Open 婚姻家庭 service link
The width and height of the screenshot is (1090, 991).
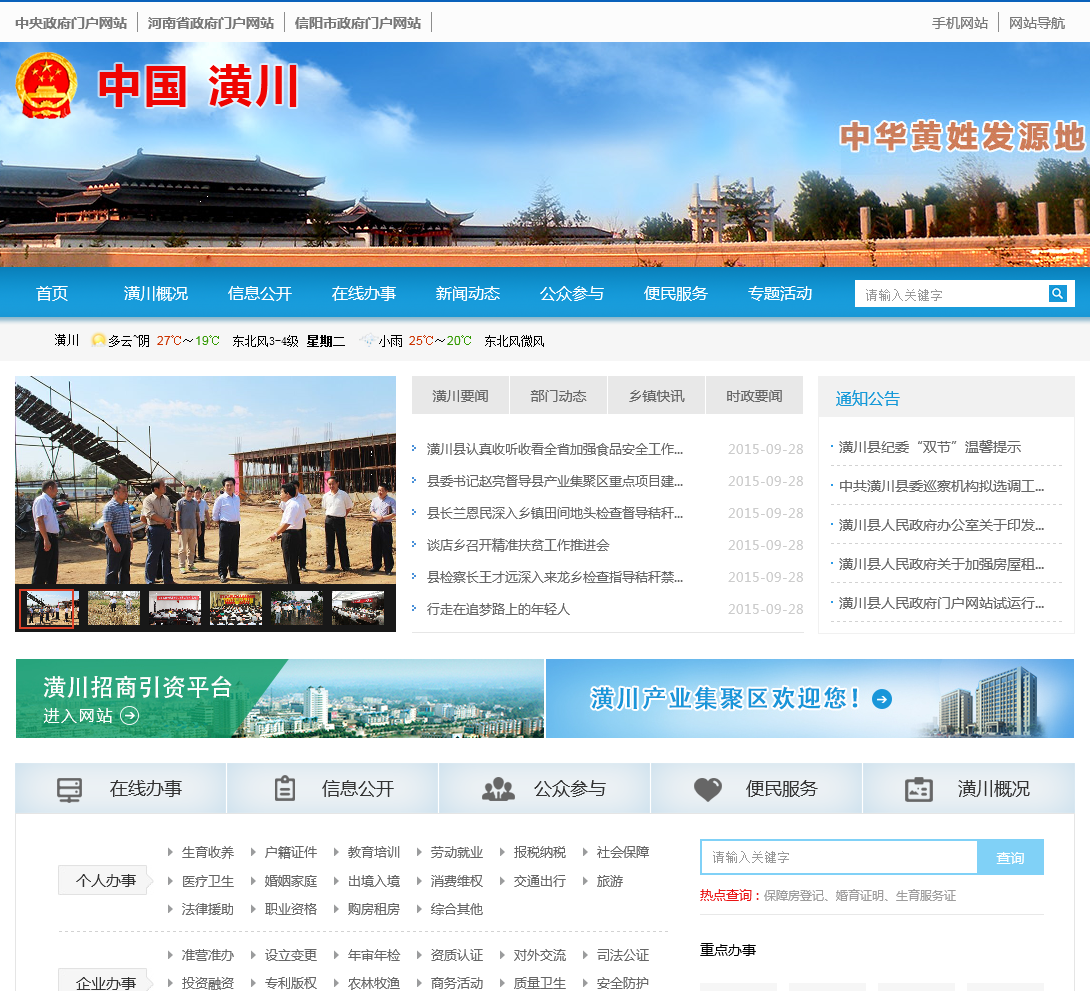click(x=291, y=881)
